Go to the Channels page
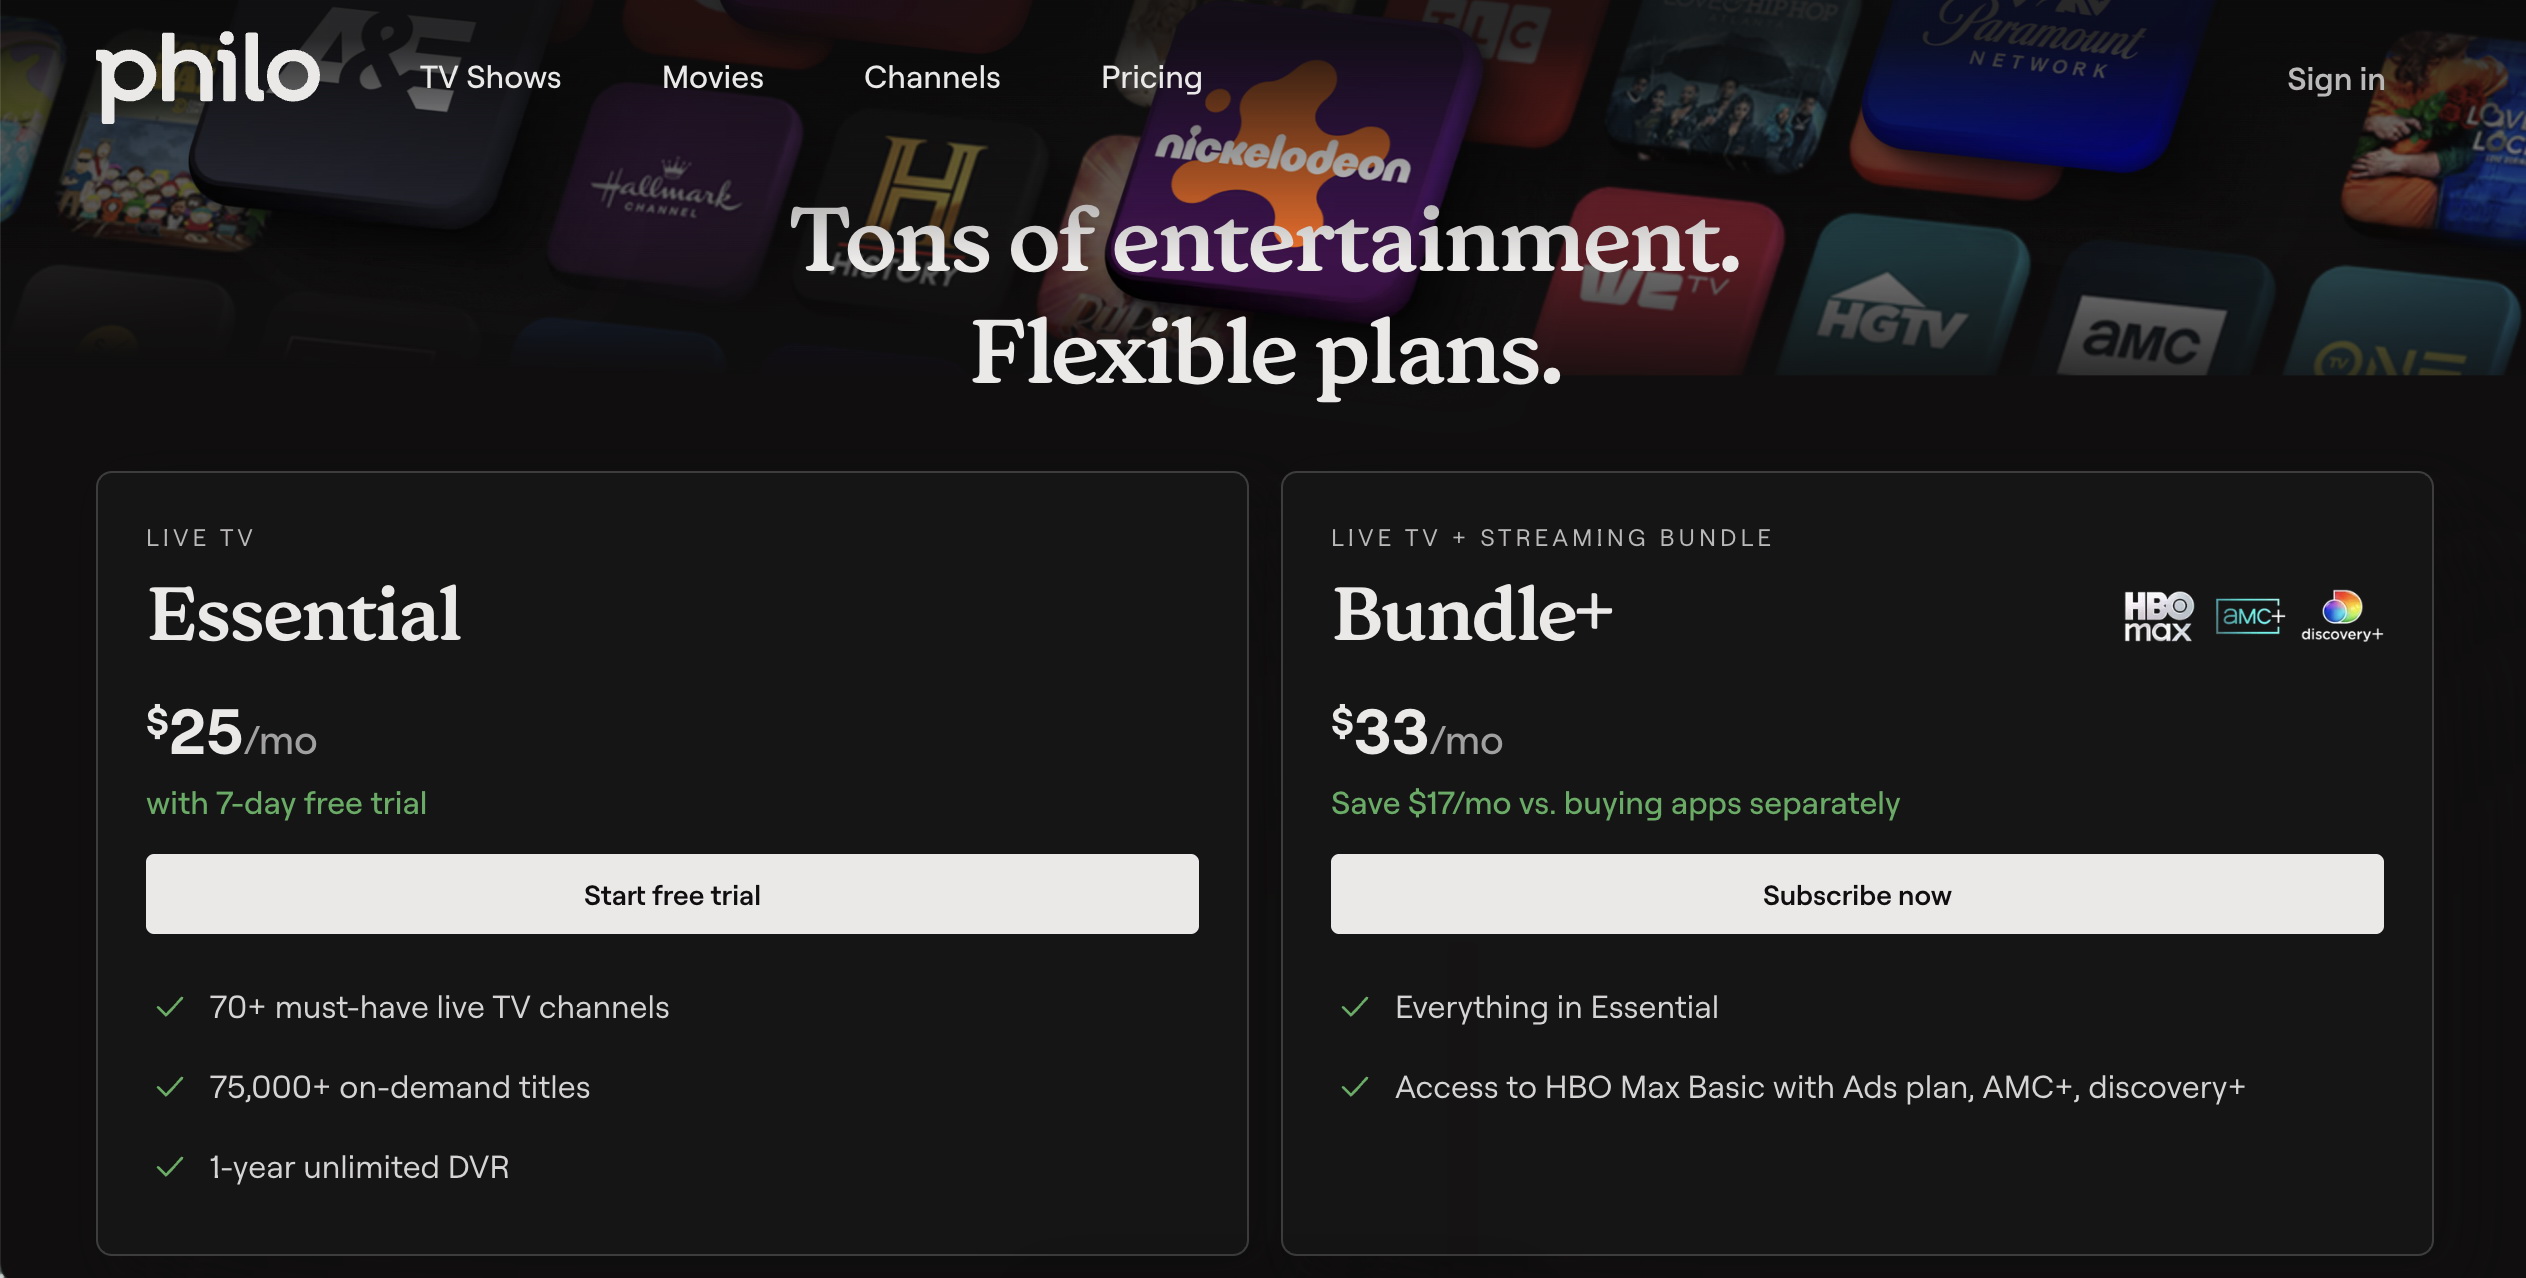The image size is (2526, 1278). pyautogui.click(x=932, y=77)
